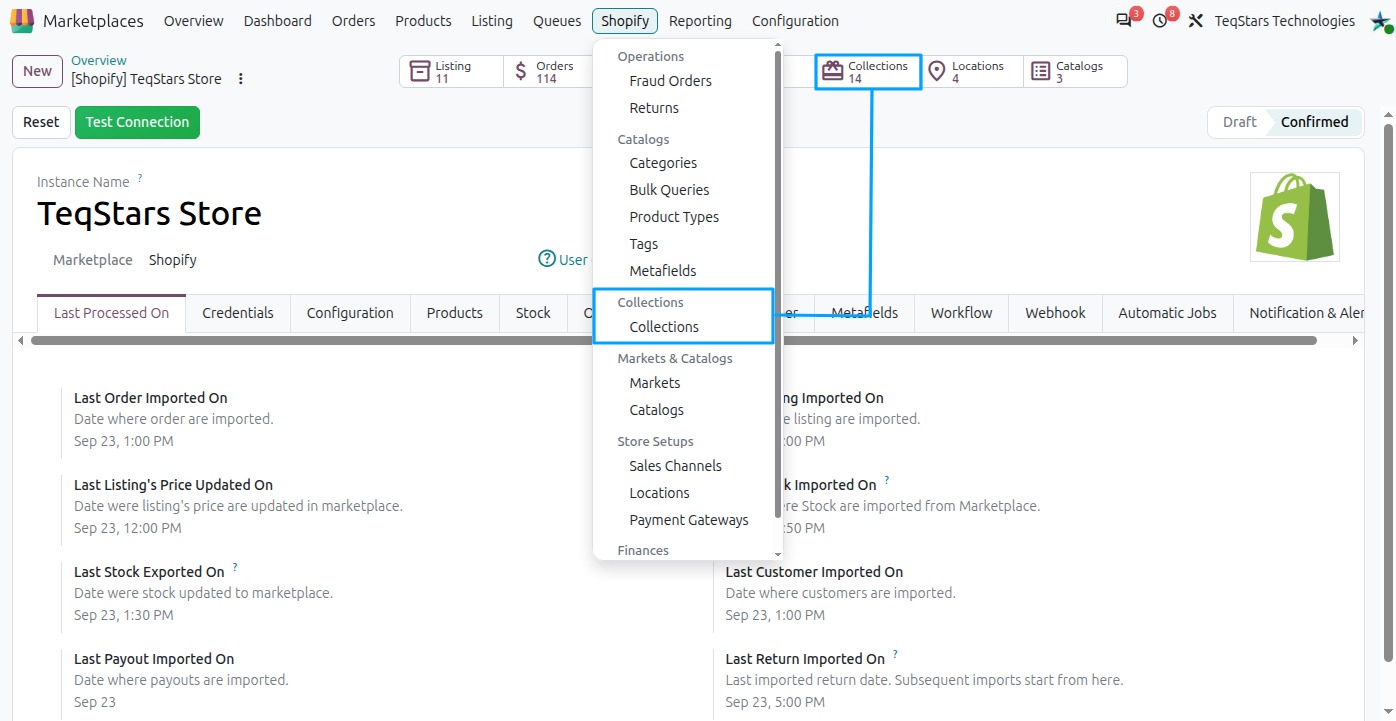Select Payment Gateways menu entry
The height and width of the screenshot is (721, 1396).
click(x=689, y=520)
